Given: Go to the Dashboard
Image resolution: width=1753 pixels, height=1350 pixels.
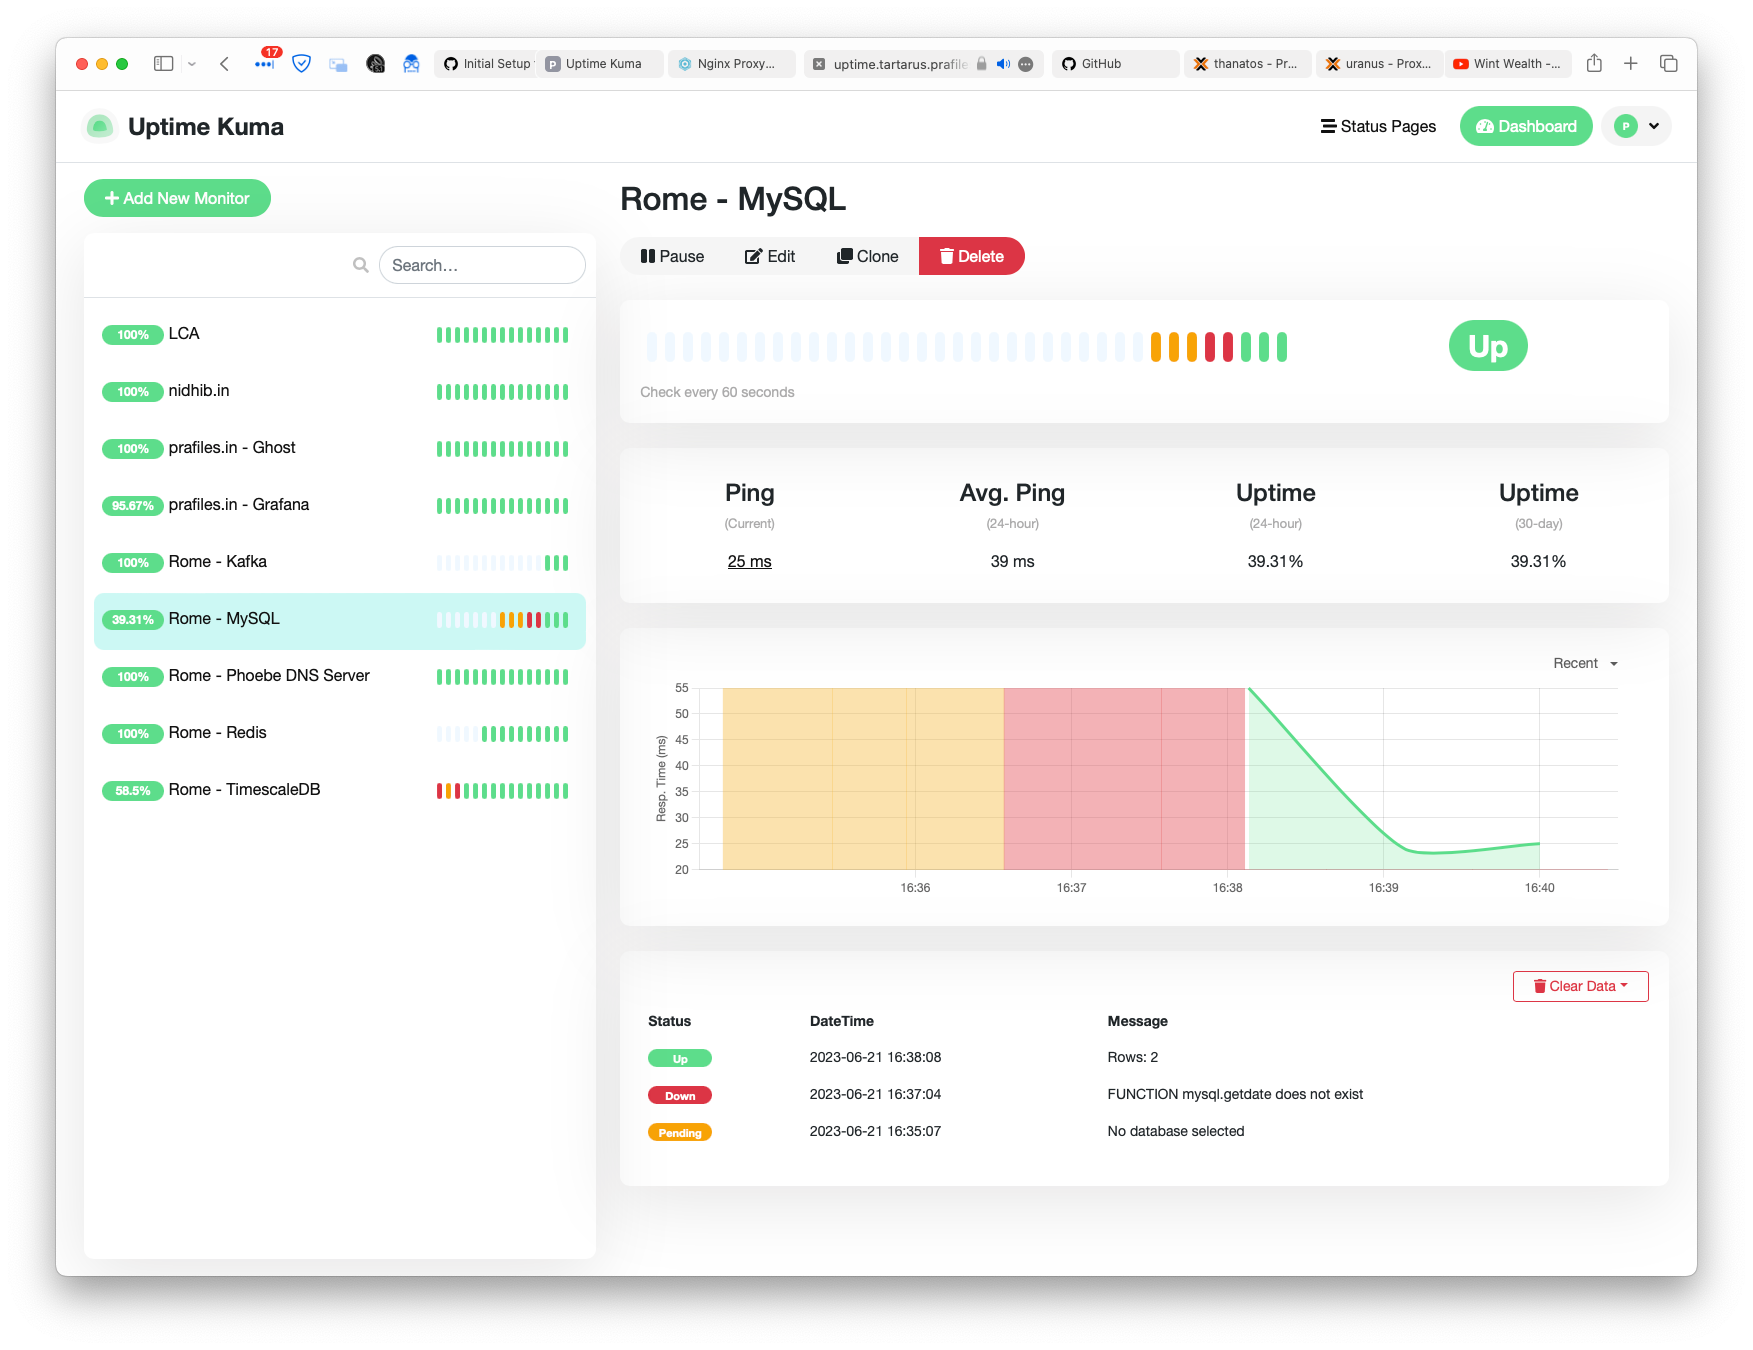Looking at the screenshot, I should (x=1526, y=126).
